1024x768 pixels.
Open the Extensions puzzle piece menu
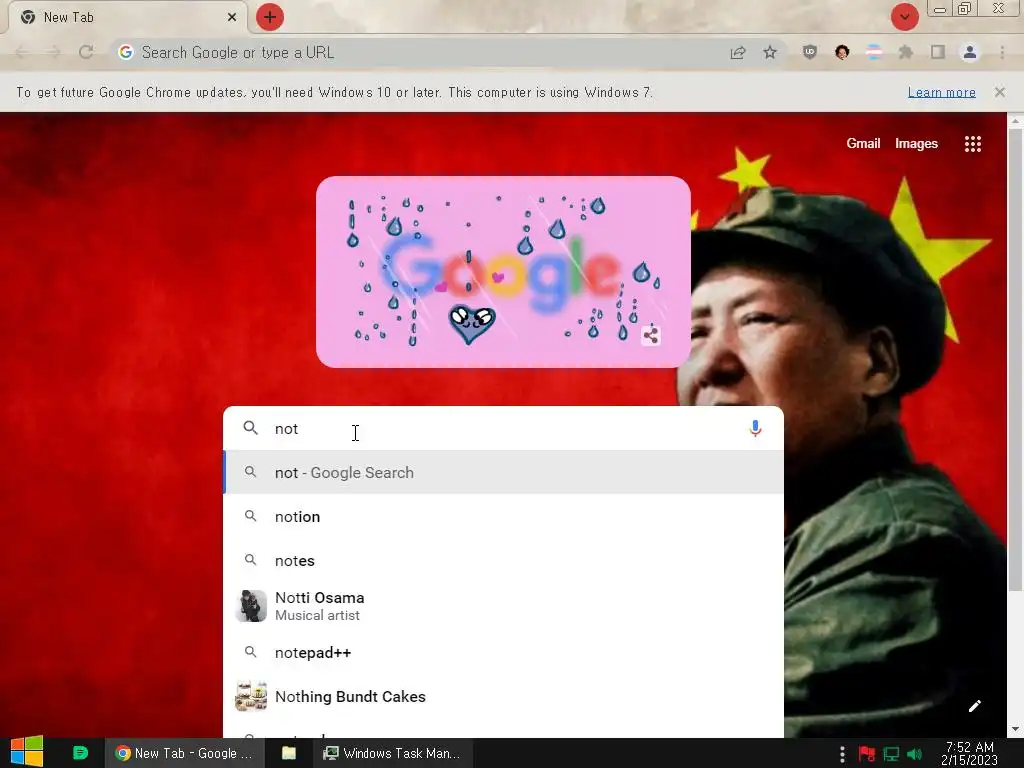[x=906, y=52]
